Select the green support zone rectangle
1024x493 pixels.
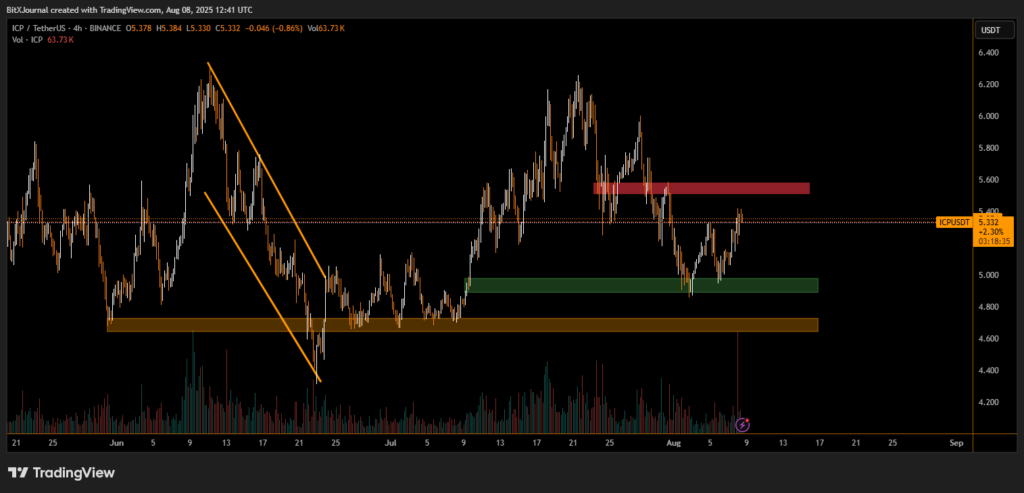pyautogui.click(x=642, y=285)
